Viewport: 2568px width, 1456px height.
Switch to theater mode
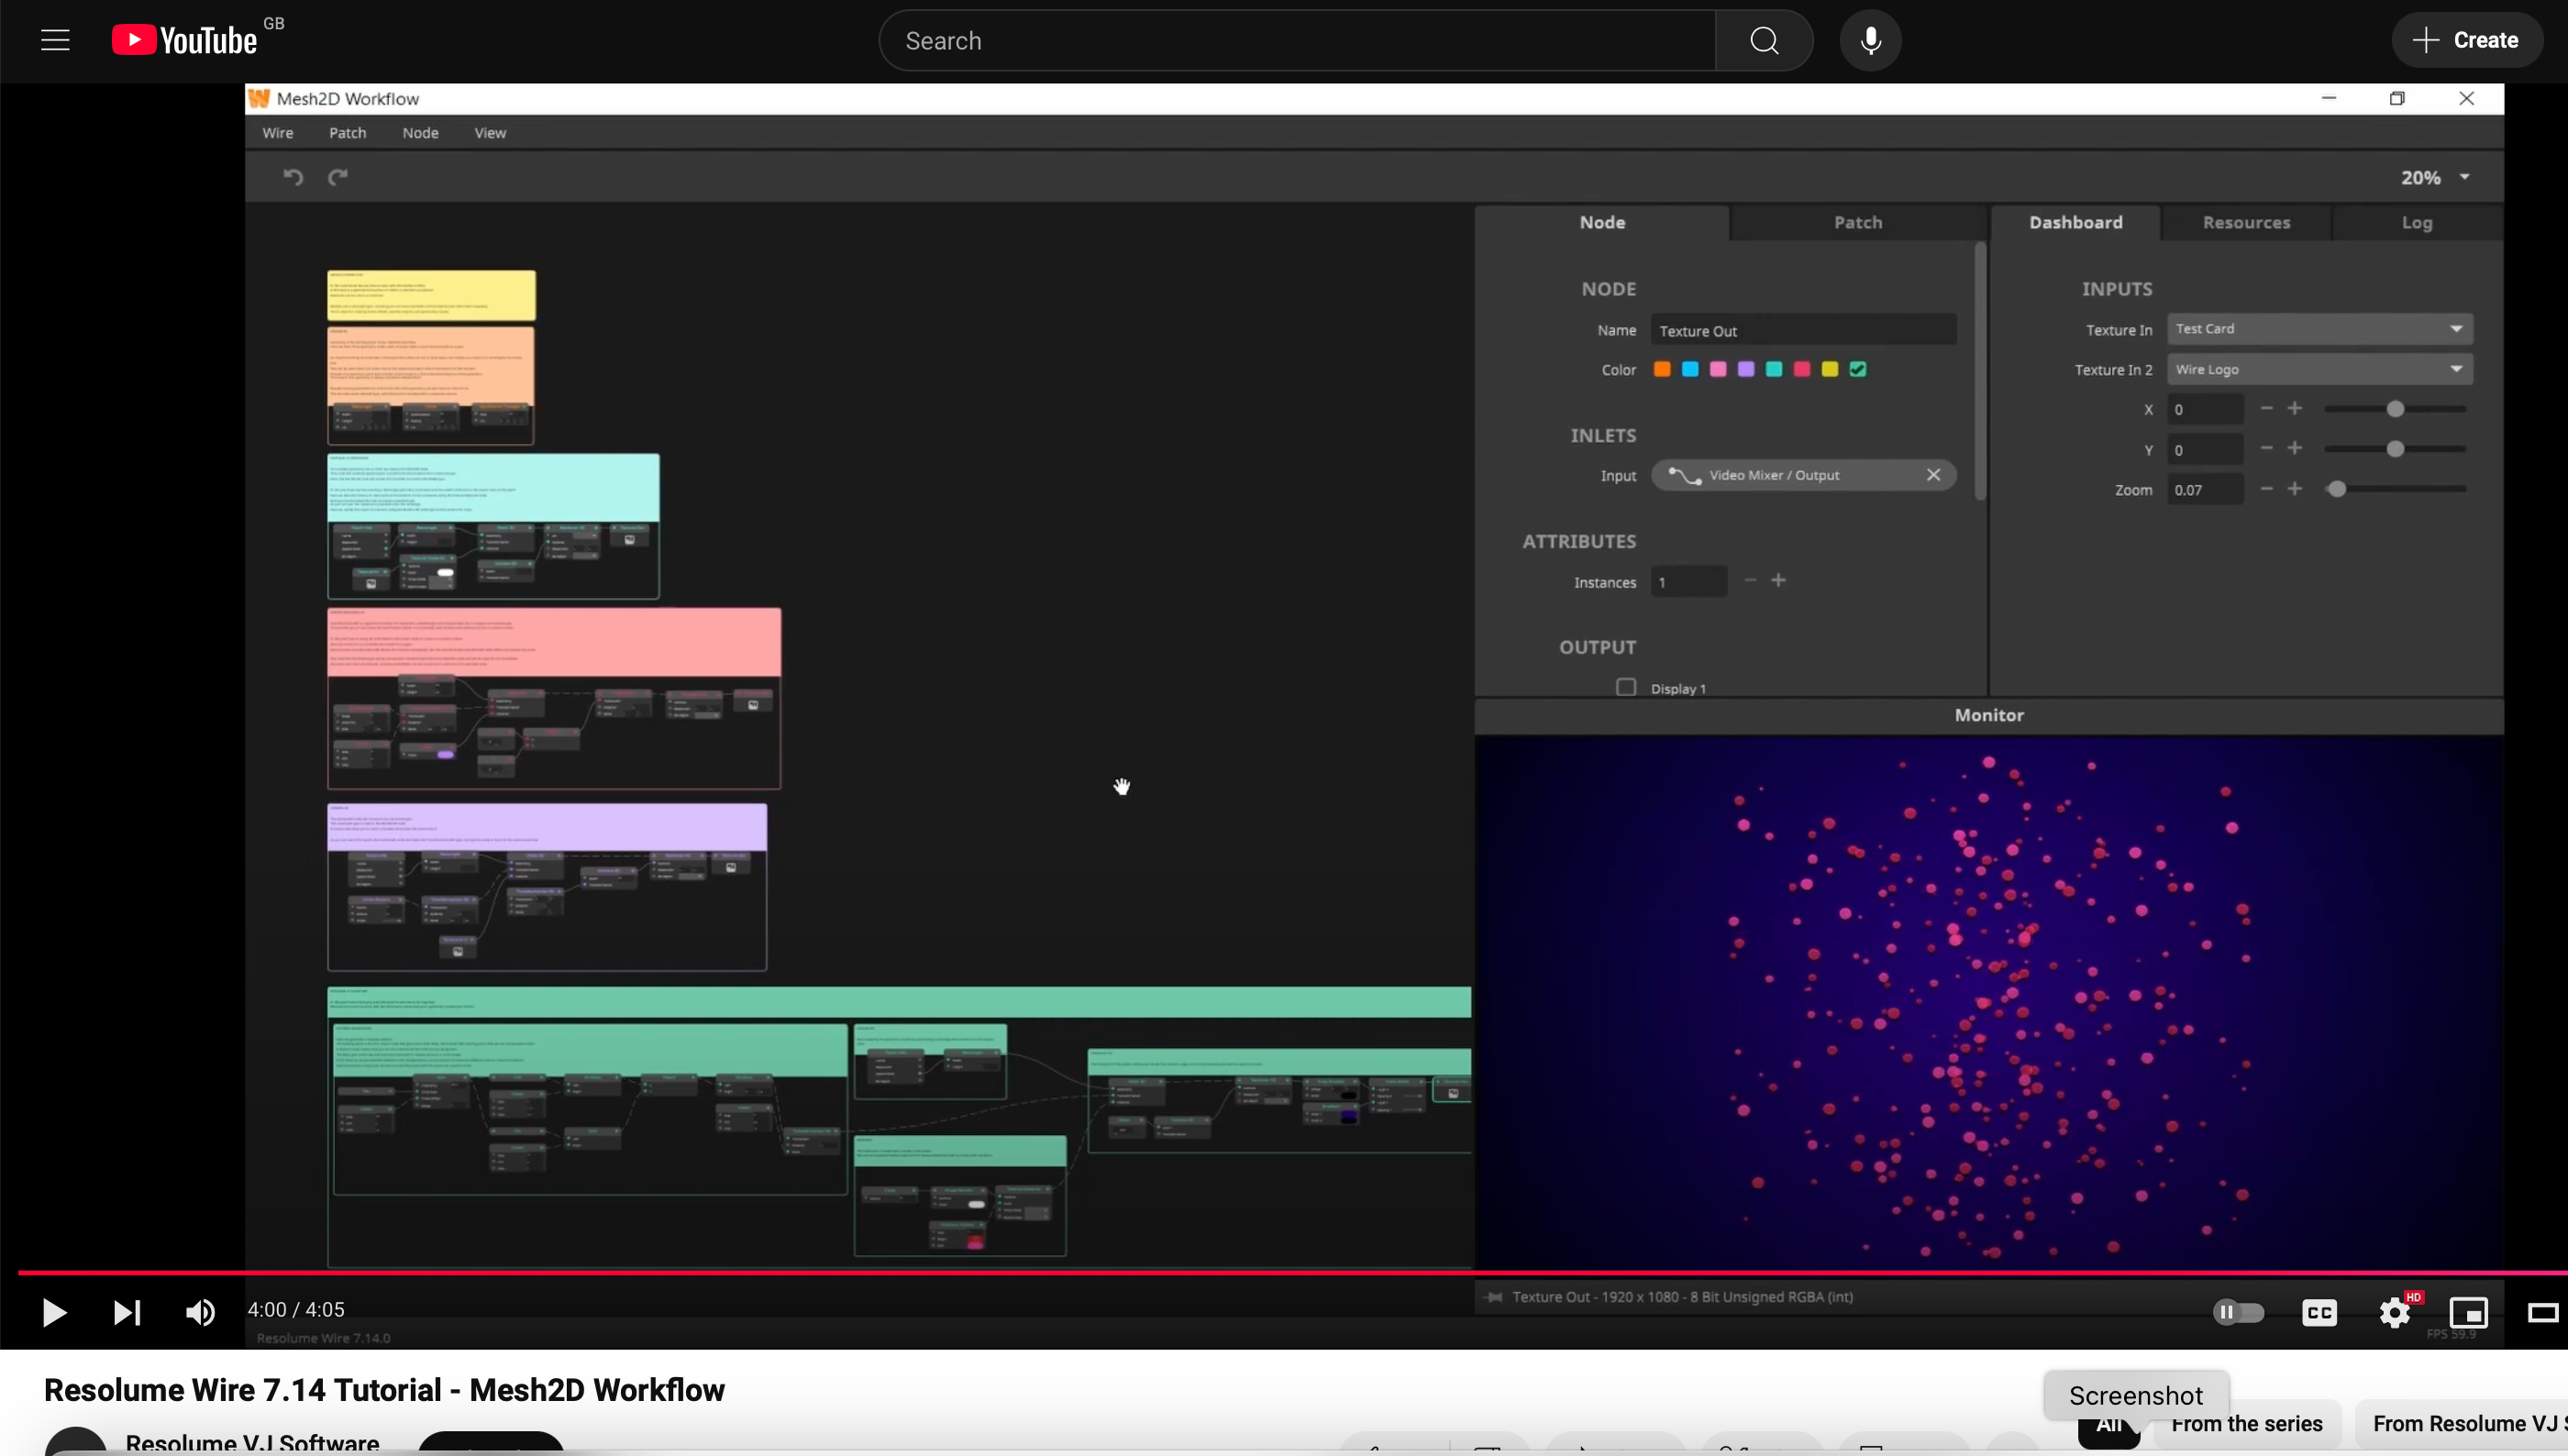pos(2542,1312)
